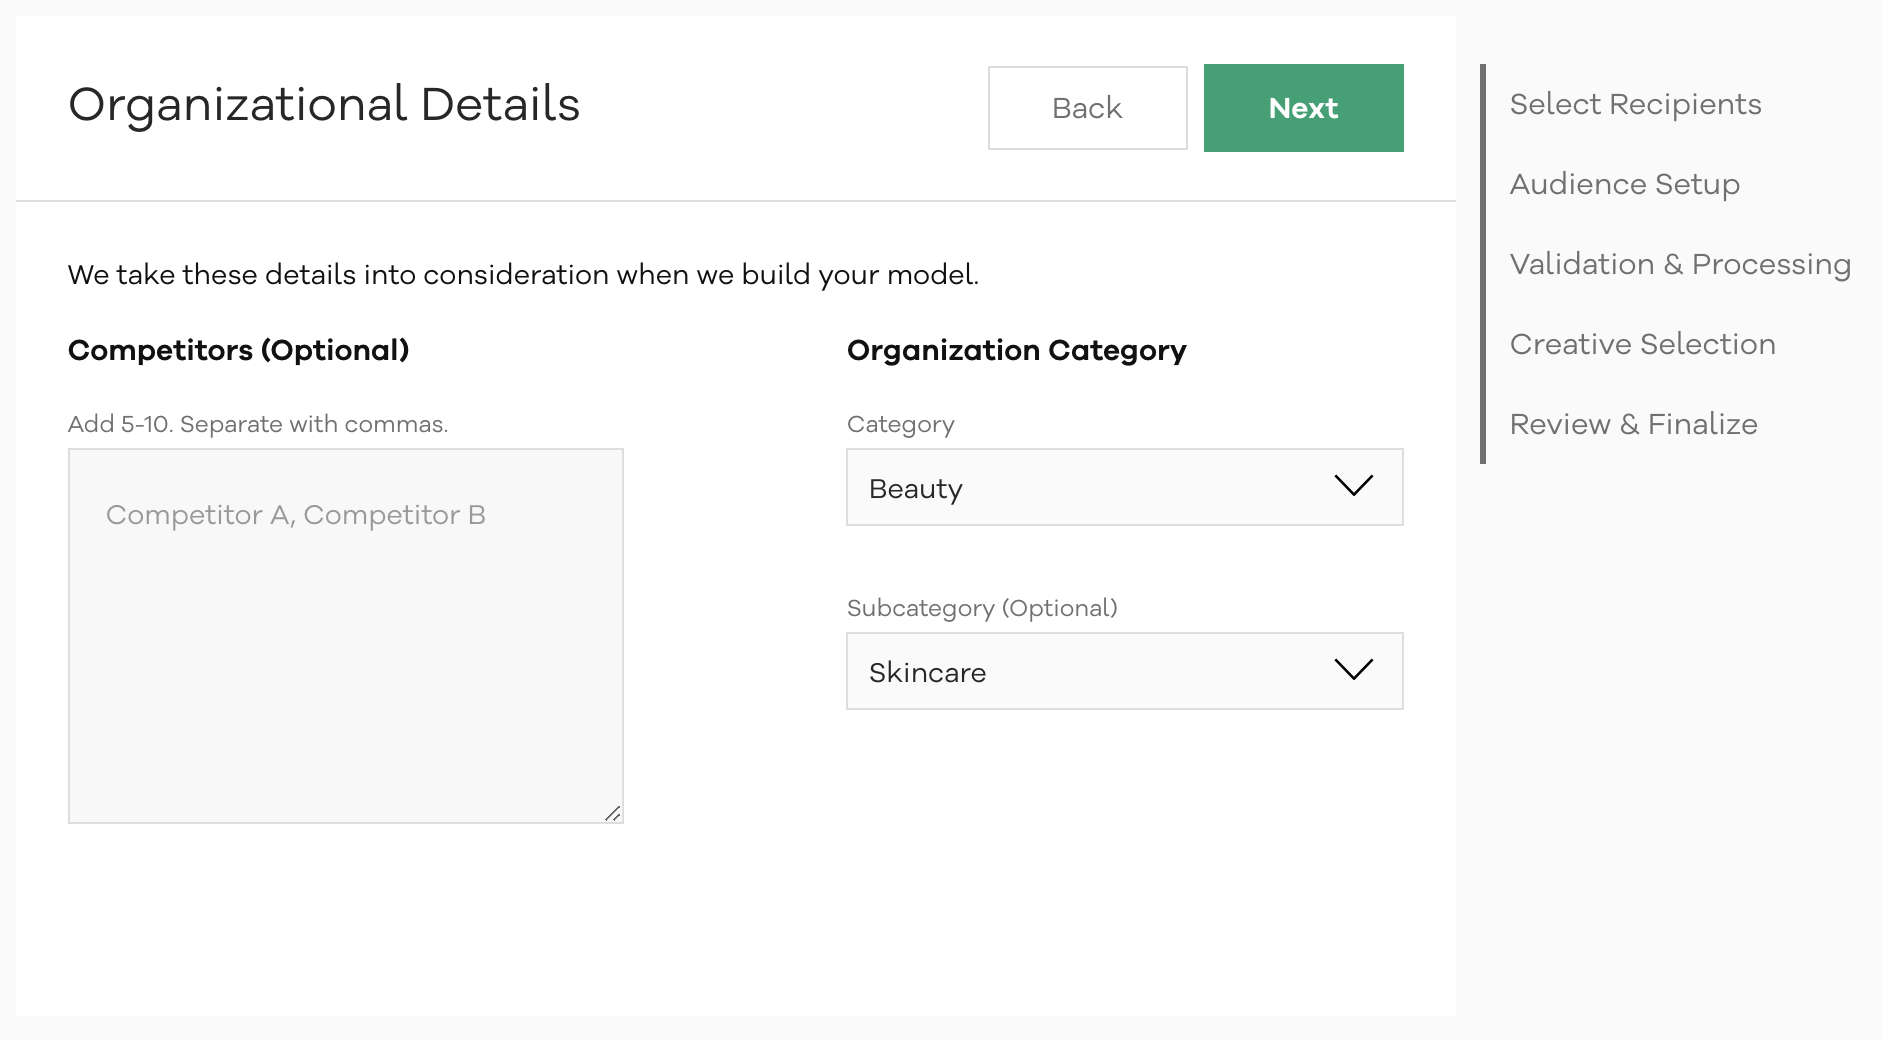Click the chevron arrow in Subcategory field
Viewport: 1882px width, 1040px height.
(1353, 670)
